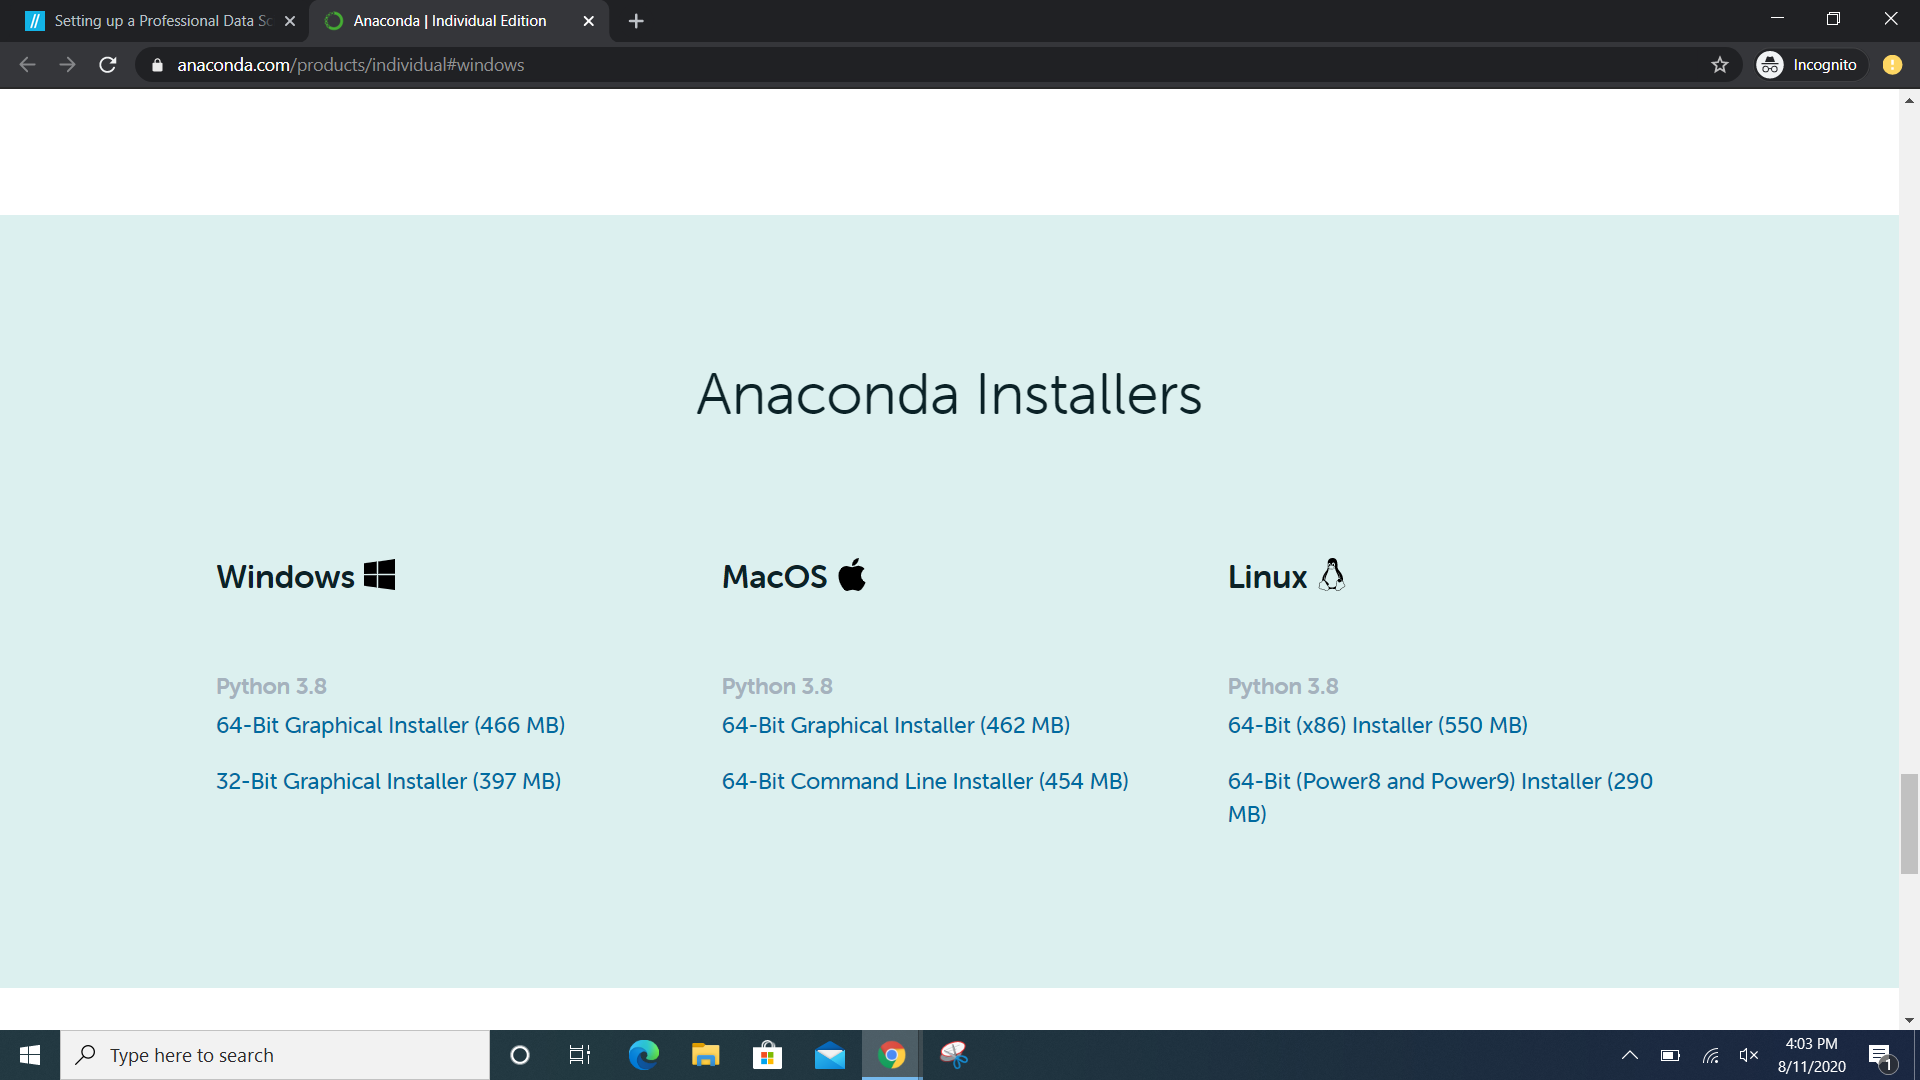Download 32-Bit Graphical Installer (397 MB)

point(388,781)
